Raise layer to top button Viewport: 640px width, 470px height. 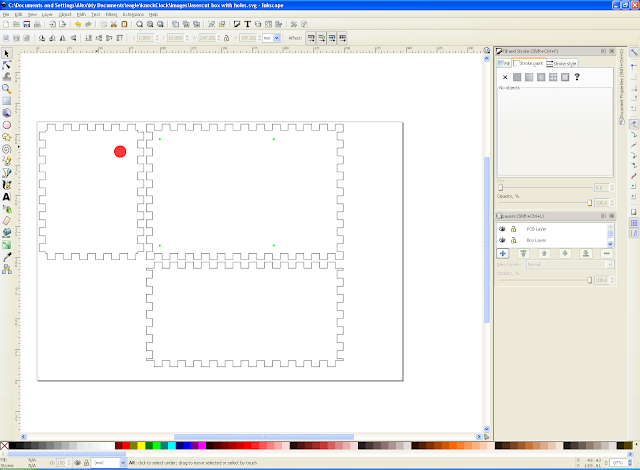coord(523,254)
